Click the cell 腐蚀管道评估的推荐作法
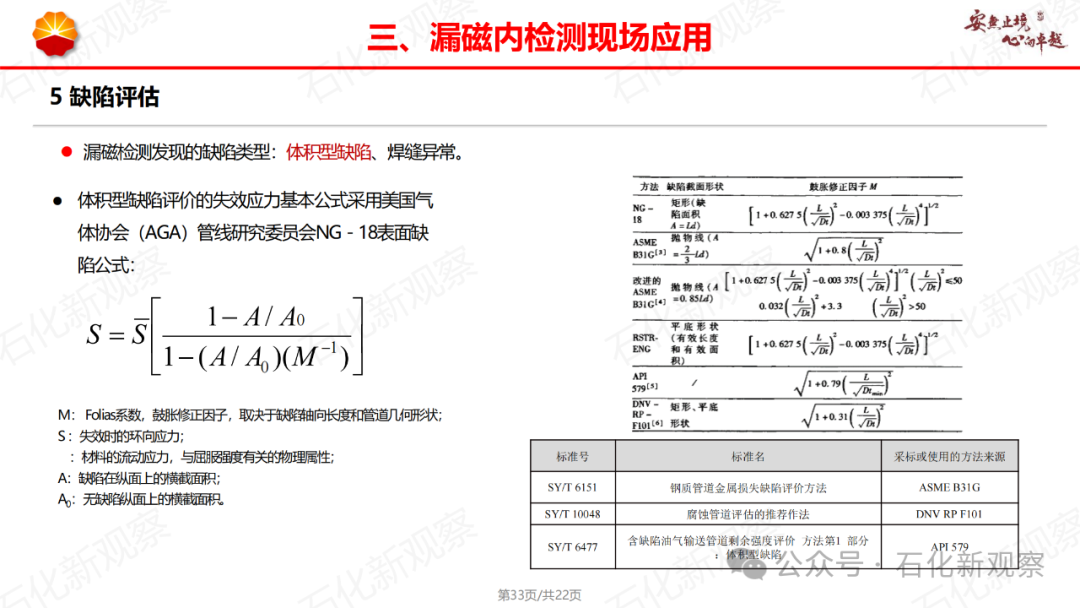The image size is (1080, 608). coord(748,514)
